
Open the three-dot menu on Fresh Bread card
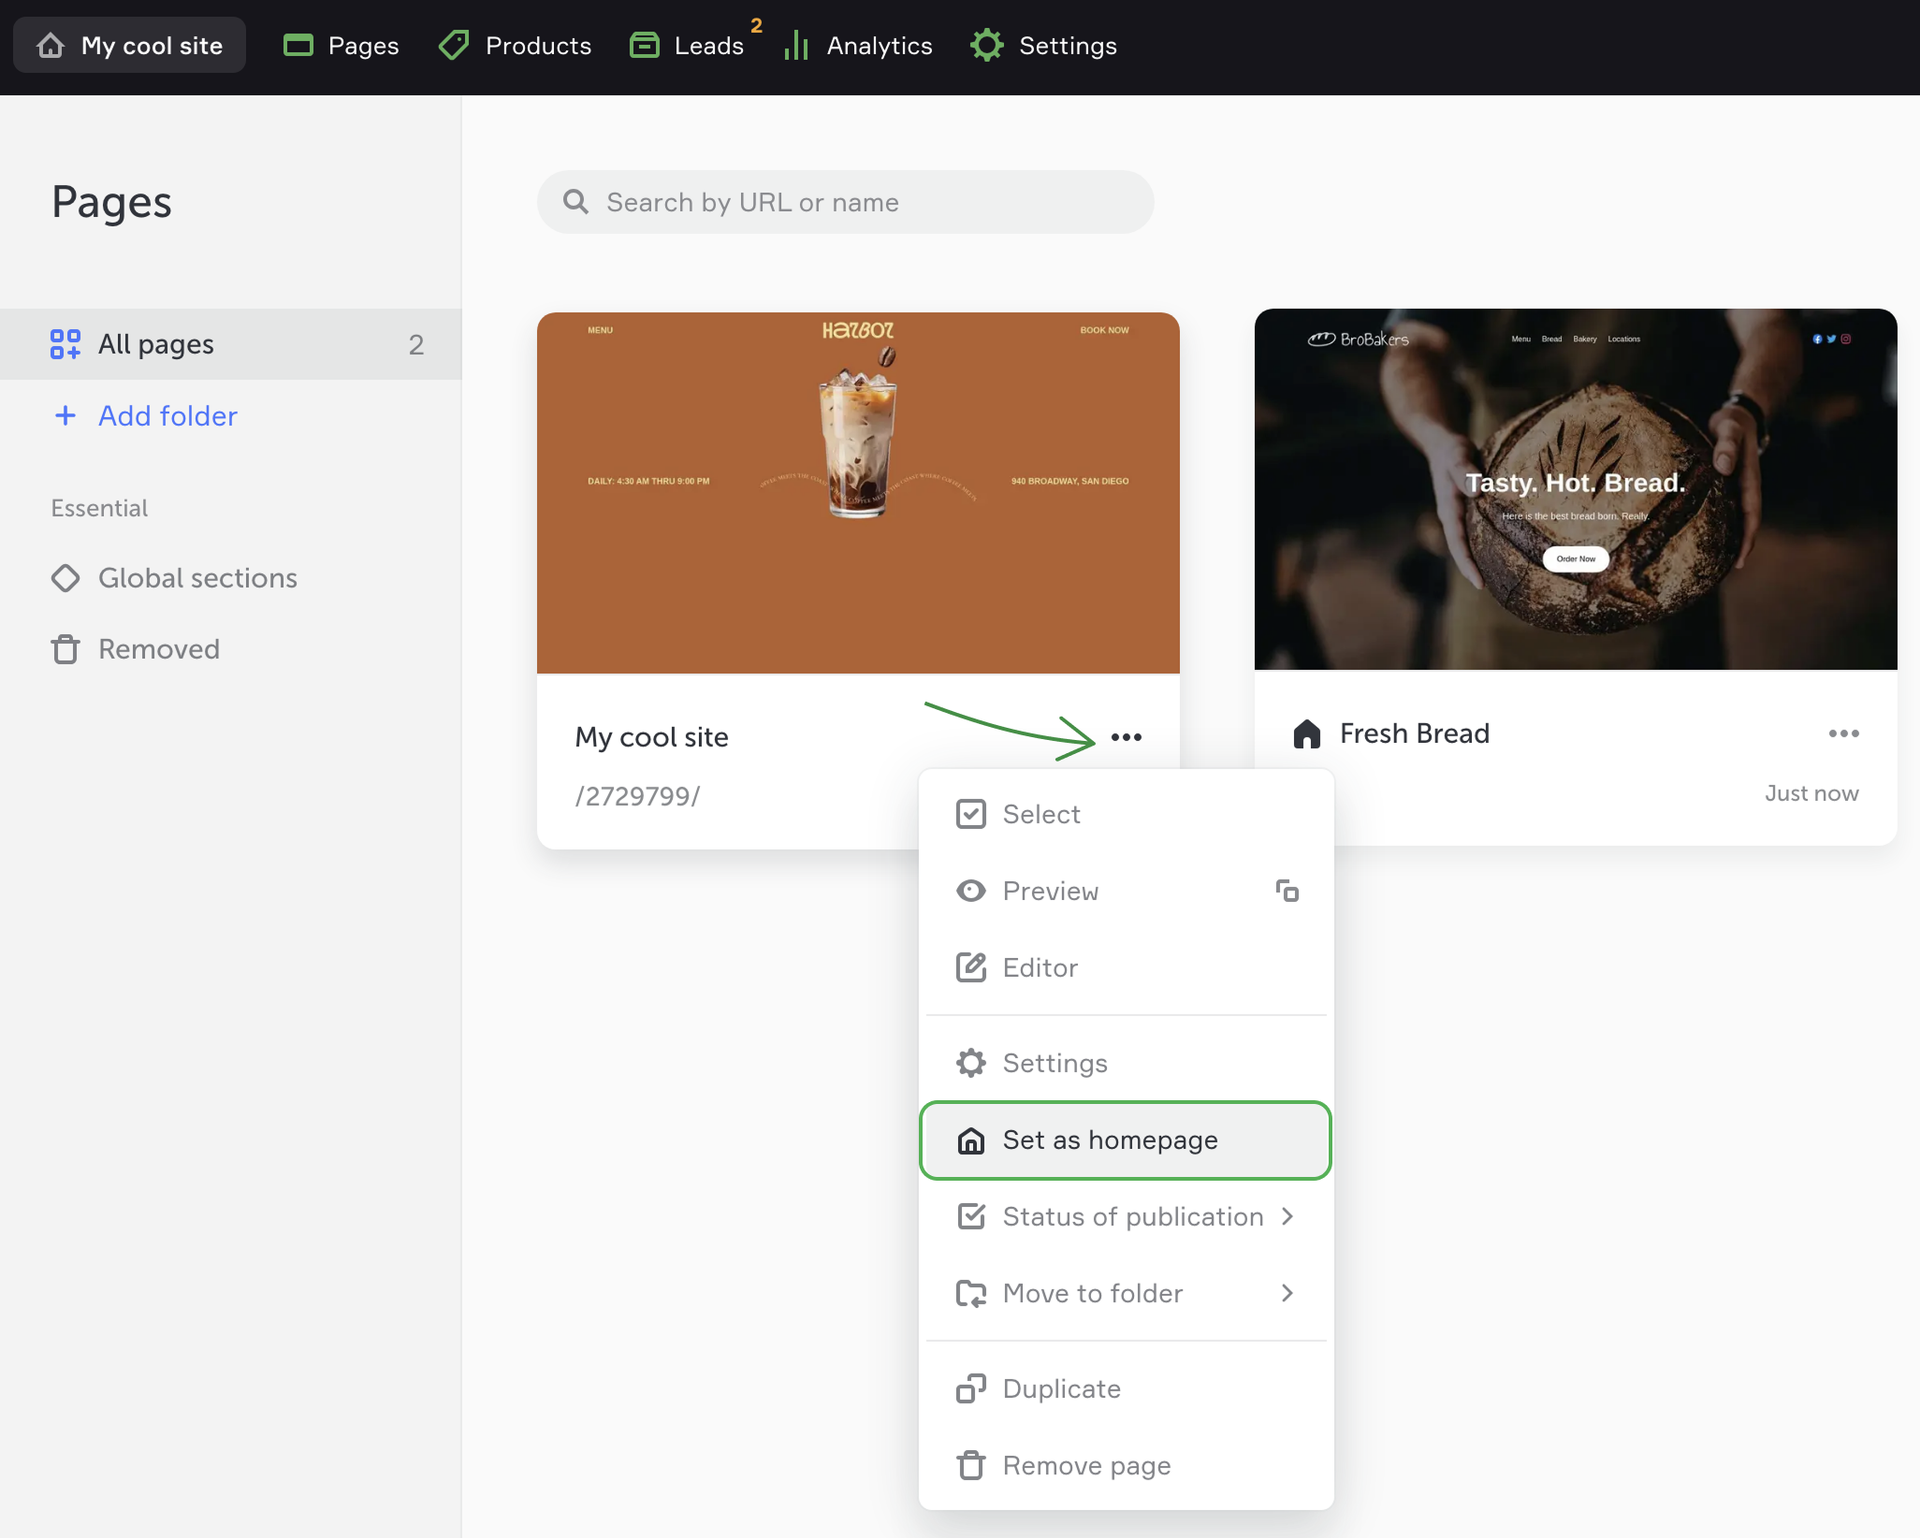click(x=1843, y=733)
